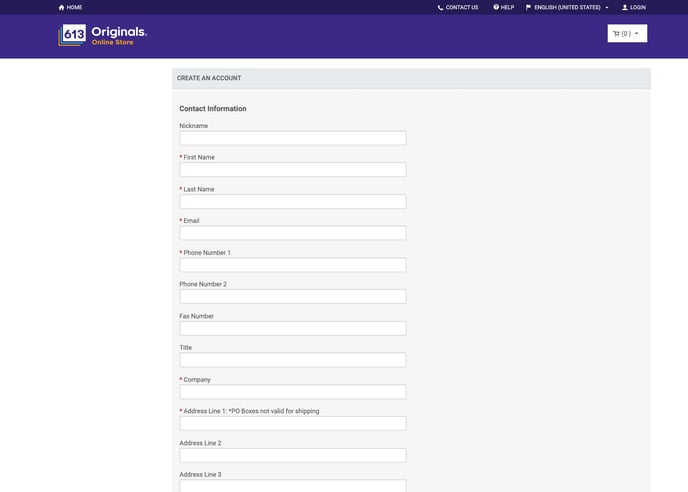
Task: Focus the Last Name input field
Action: tap(293, 201)
